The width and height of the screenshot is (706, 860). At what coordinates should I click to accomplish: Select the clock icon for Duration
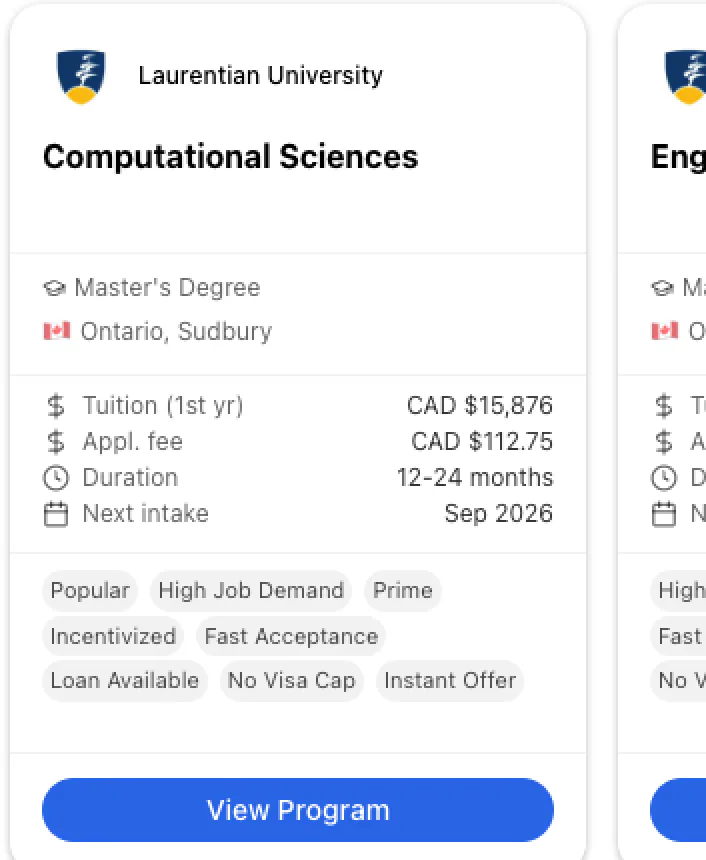click(x=56, y=477)
